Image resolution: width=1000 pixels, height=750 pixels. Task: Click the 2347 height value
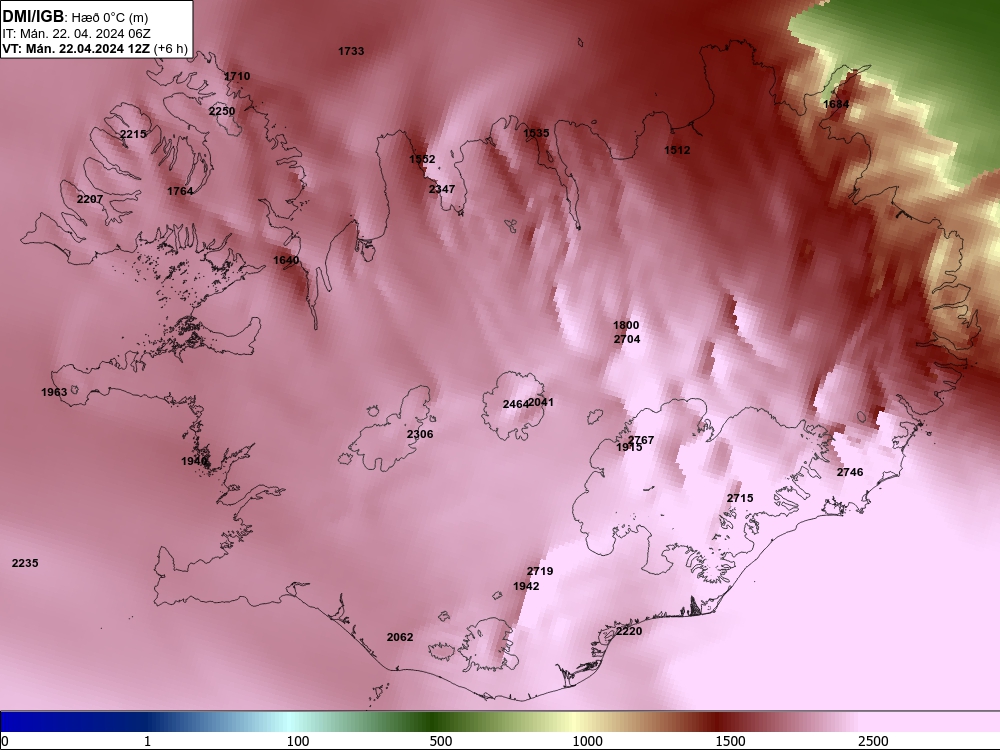point(442,189)
